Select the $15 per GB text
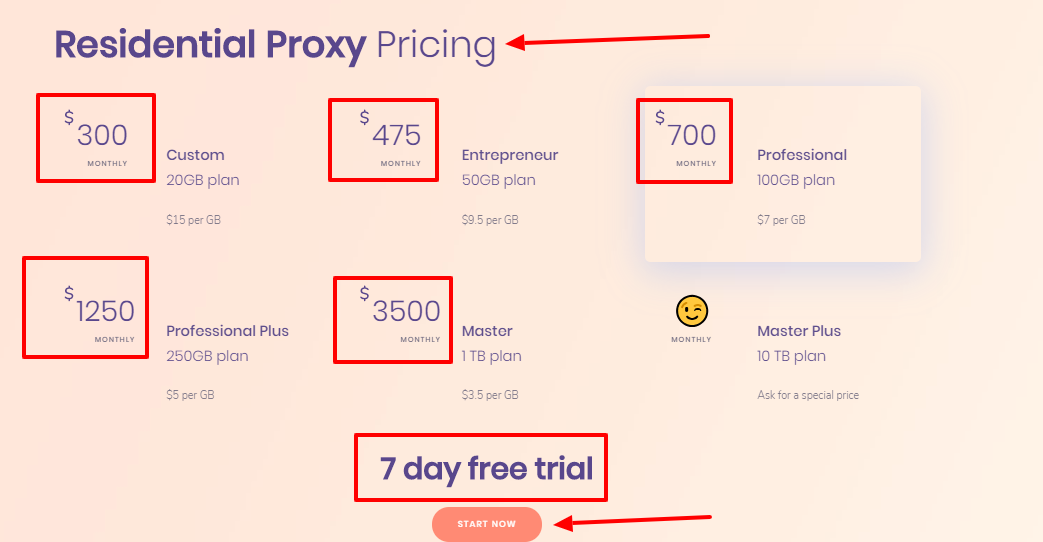 (x=193, y=219)
